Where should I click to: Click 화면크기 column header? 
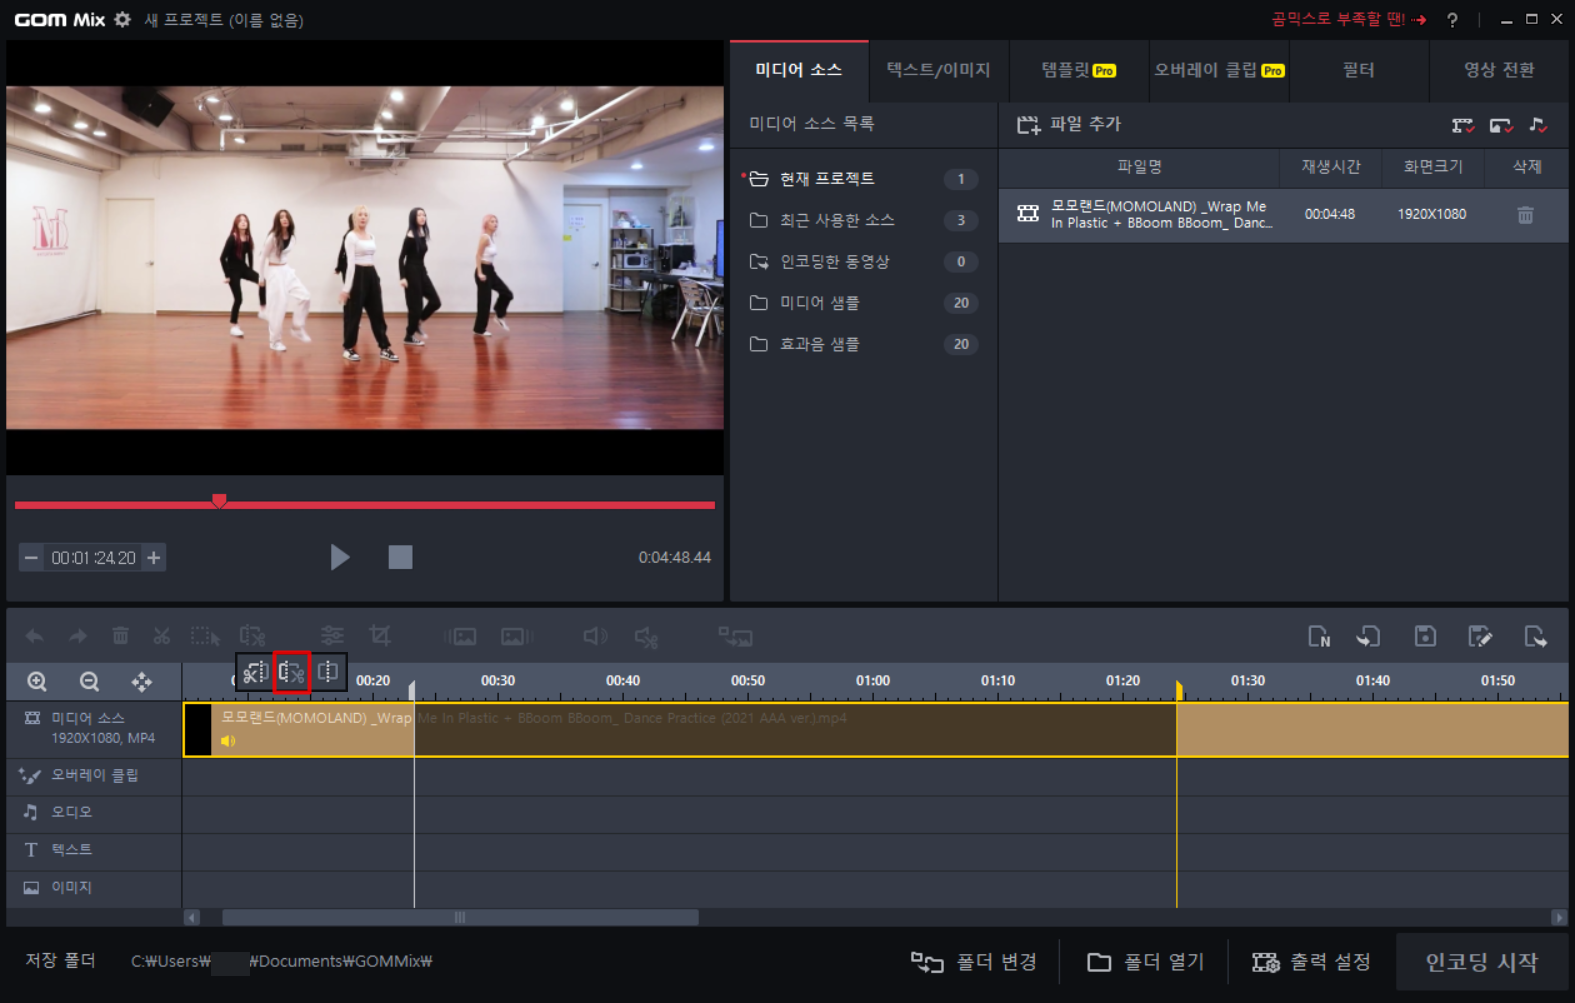click(1433, 167)
